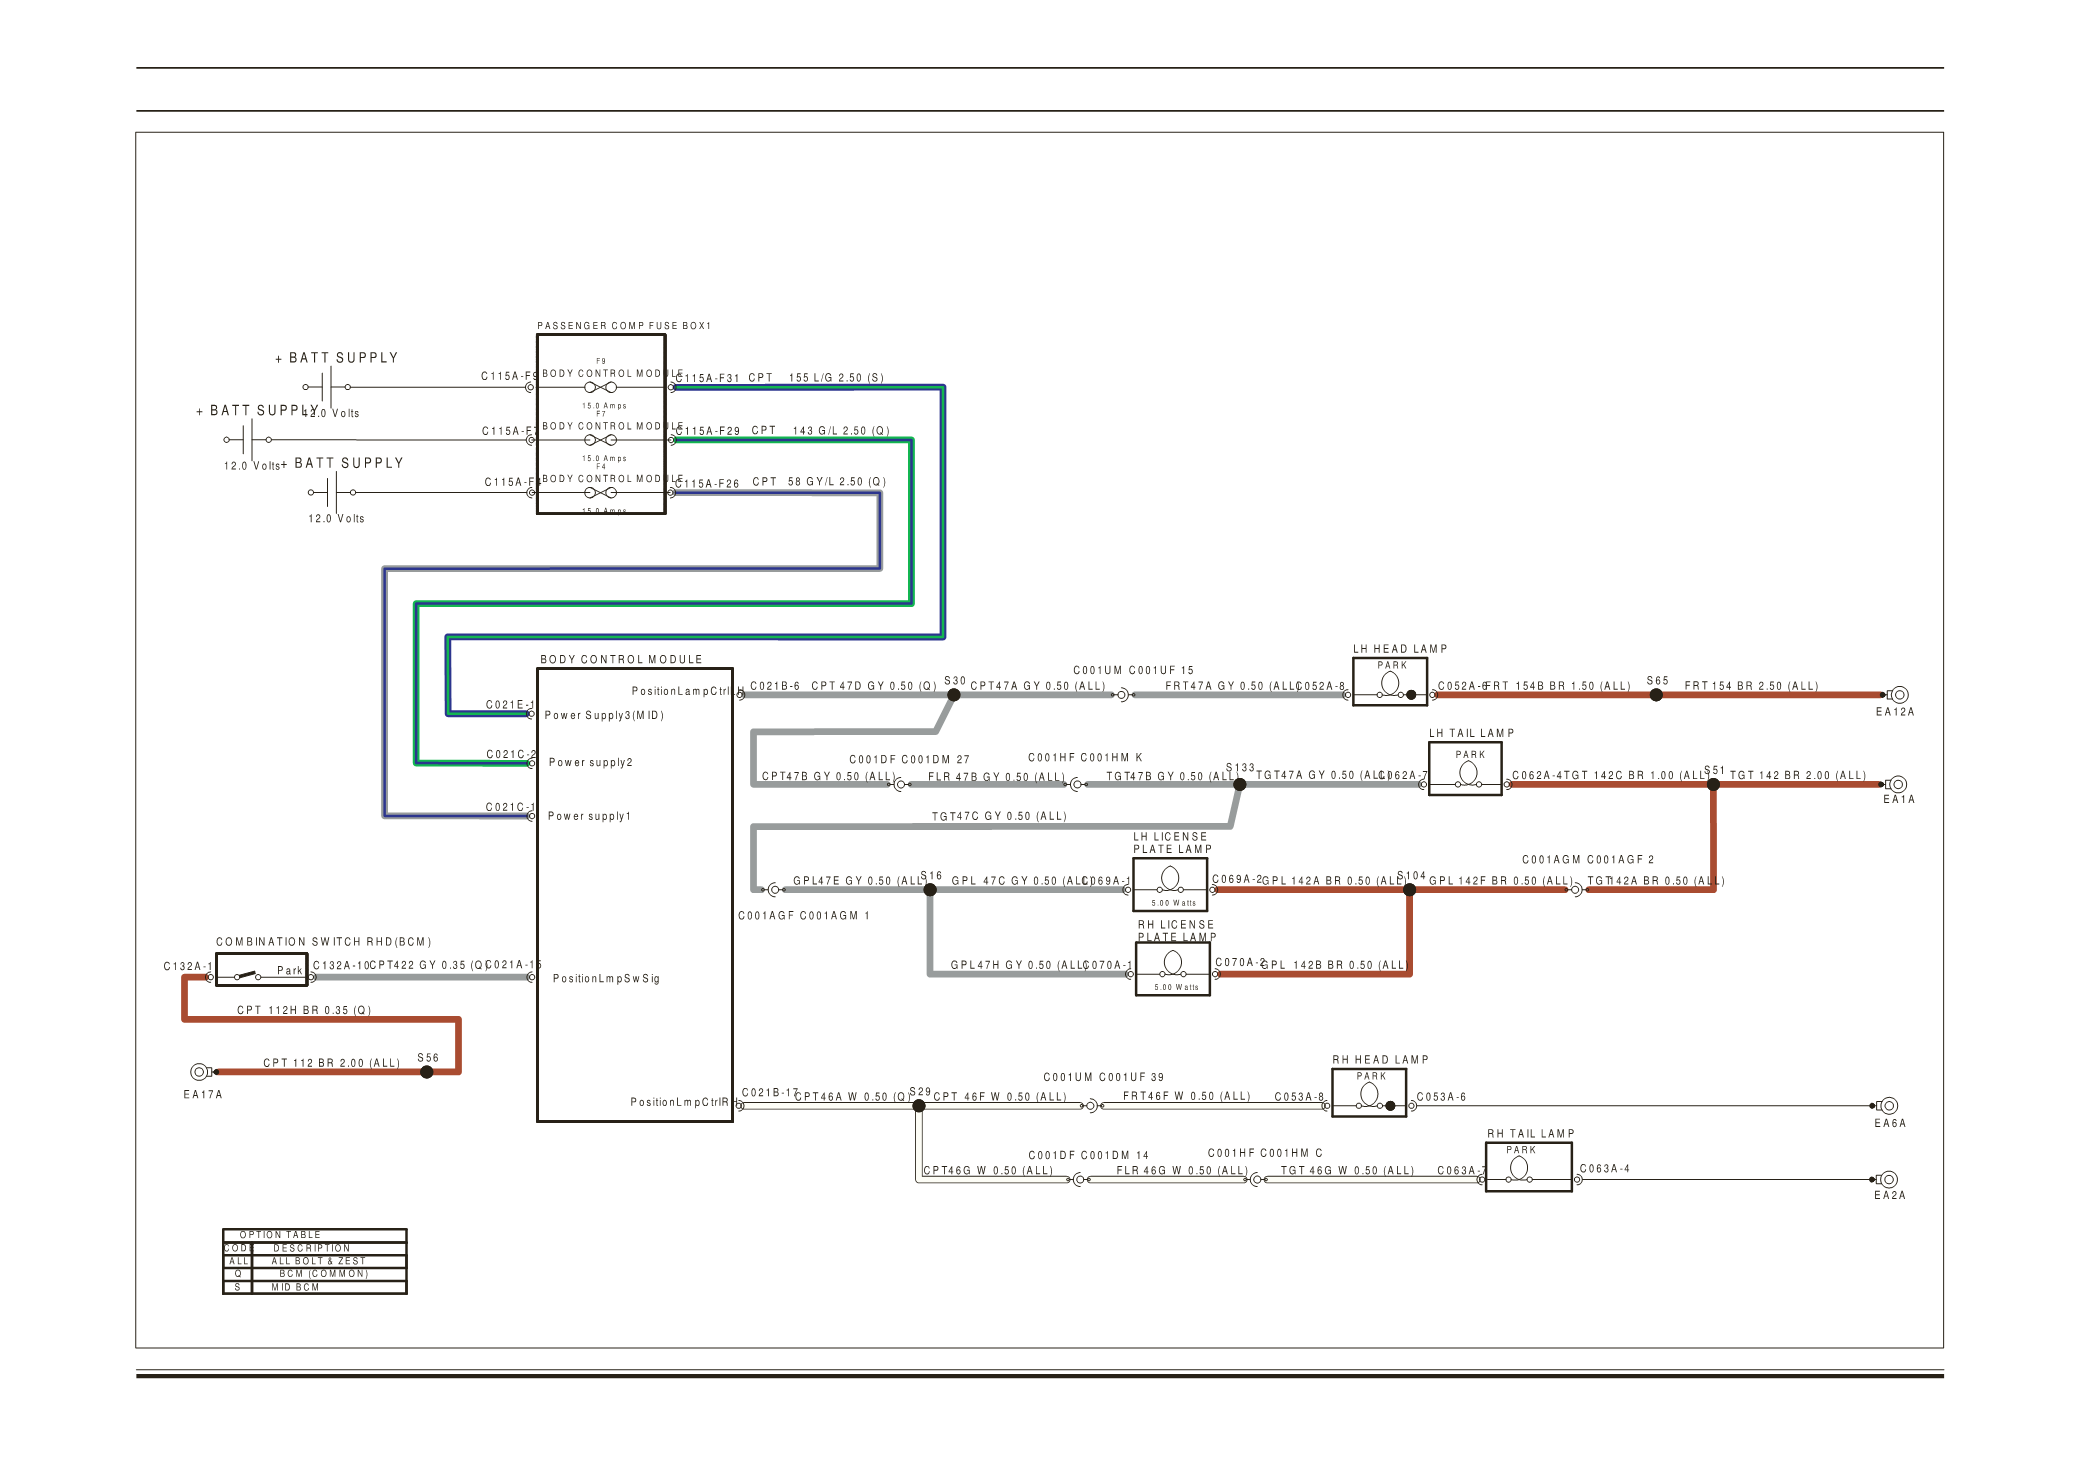
Task: Click the Power supply2 pin label
Action: pos(590,763)
